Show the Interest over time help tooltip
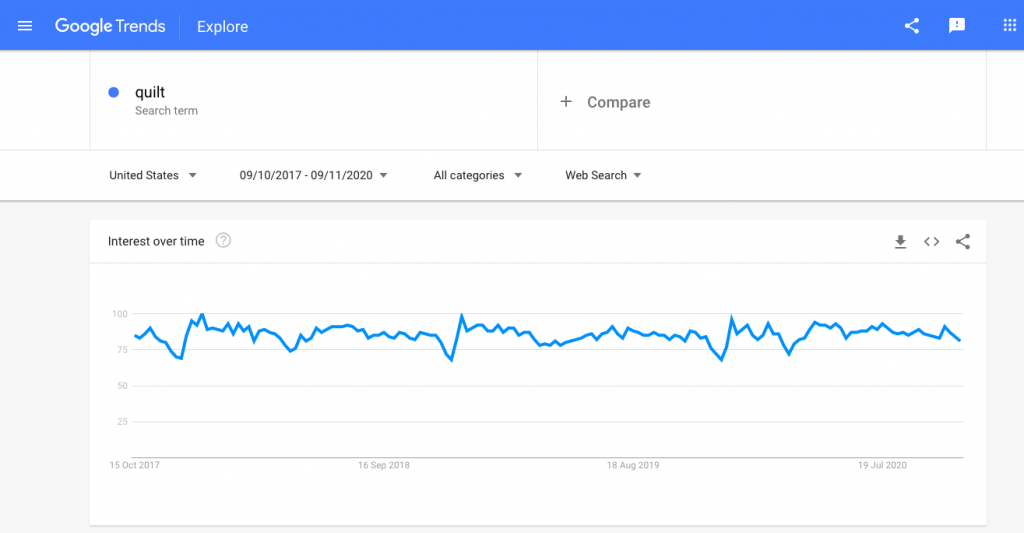Image resolution: width=1024 pixels, height=533 pixels. [223, 240]
